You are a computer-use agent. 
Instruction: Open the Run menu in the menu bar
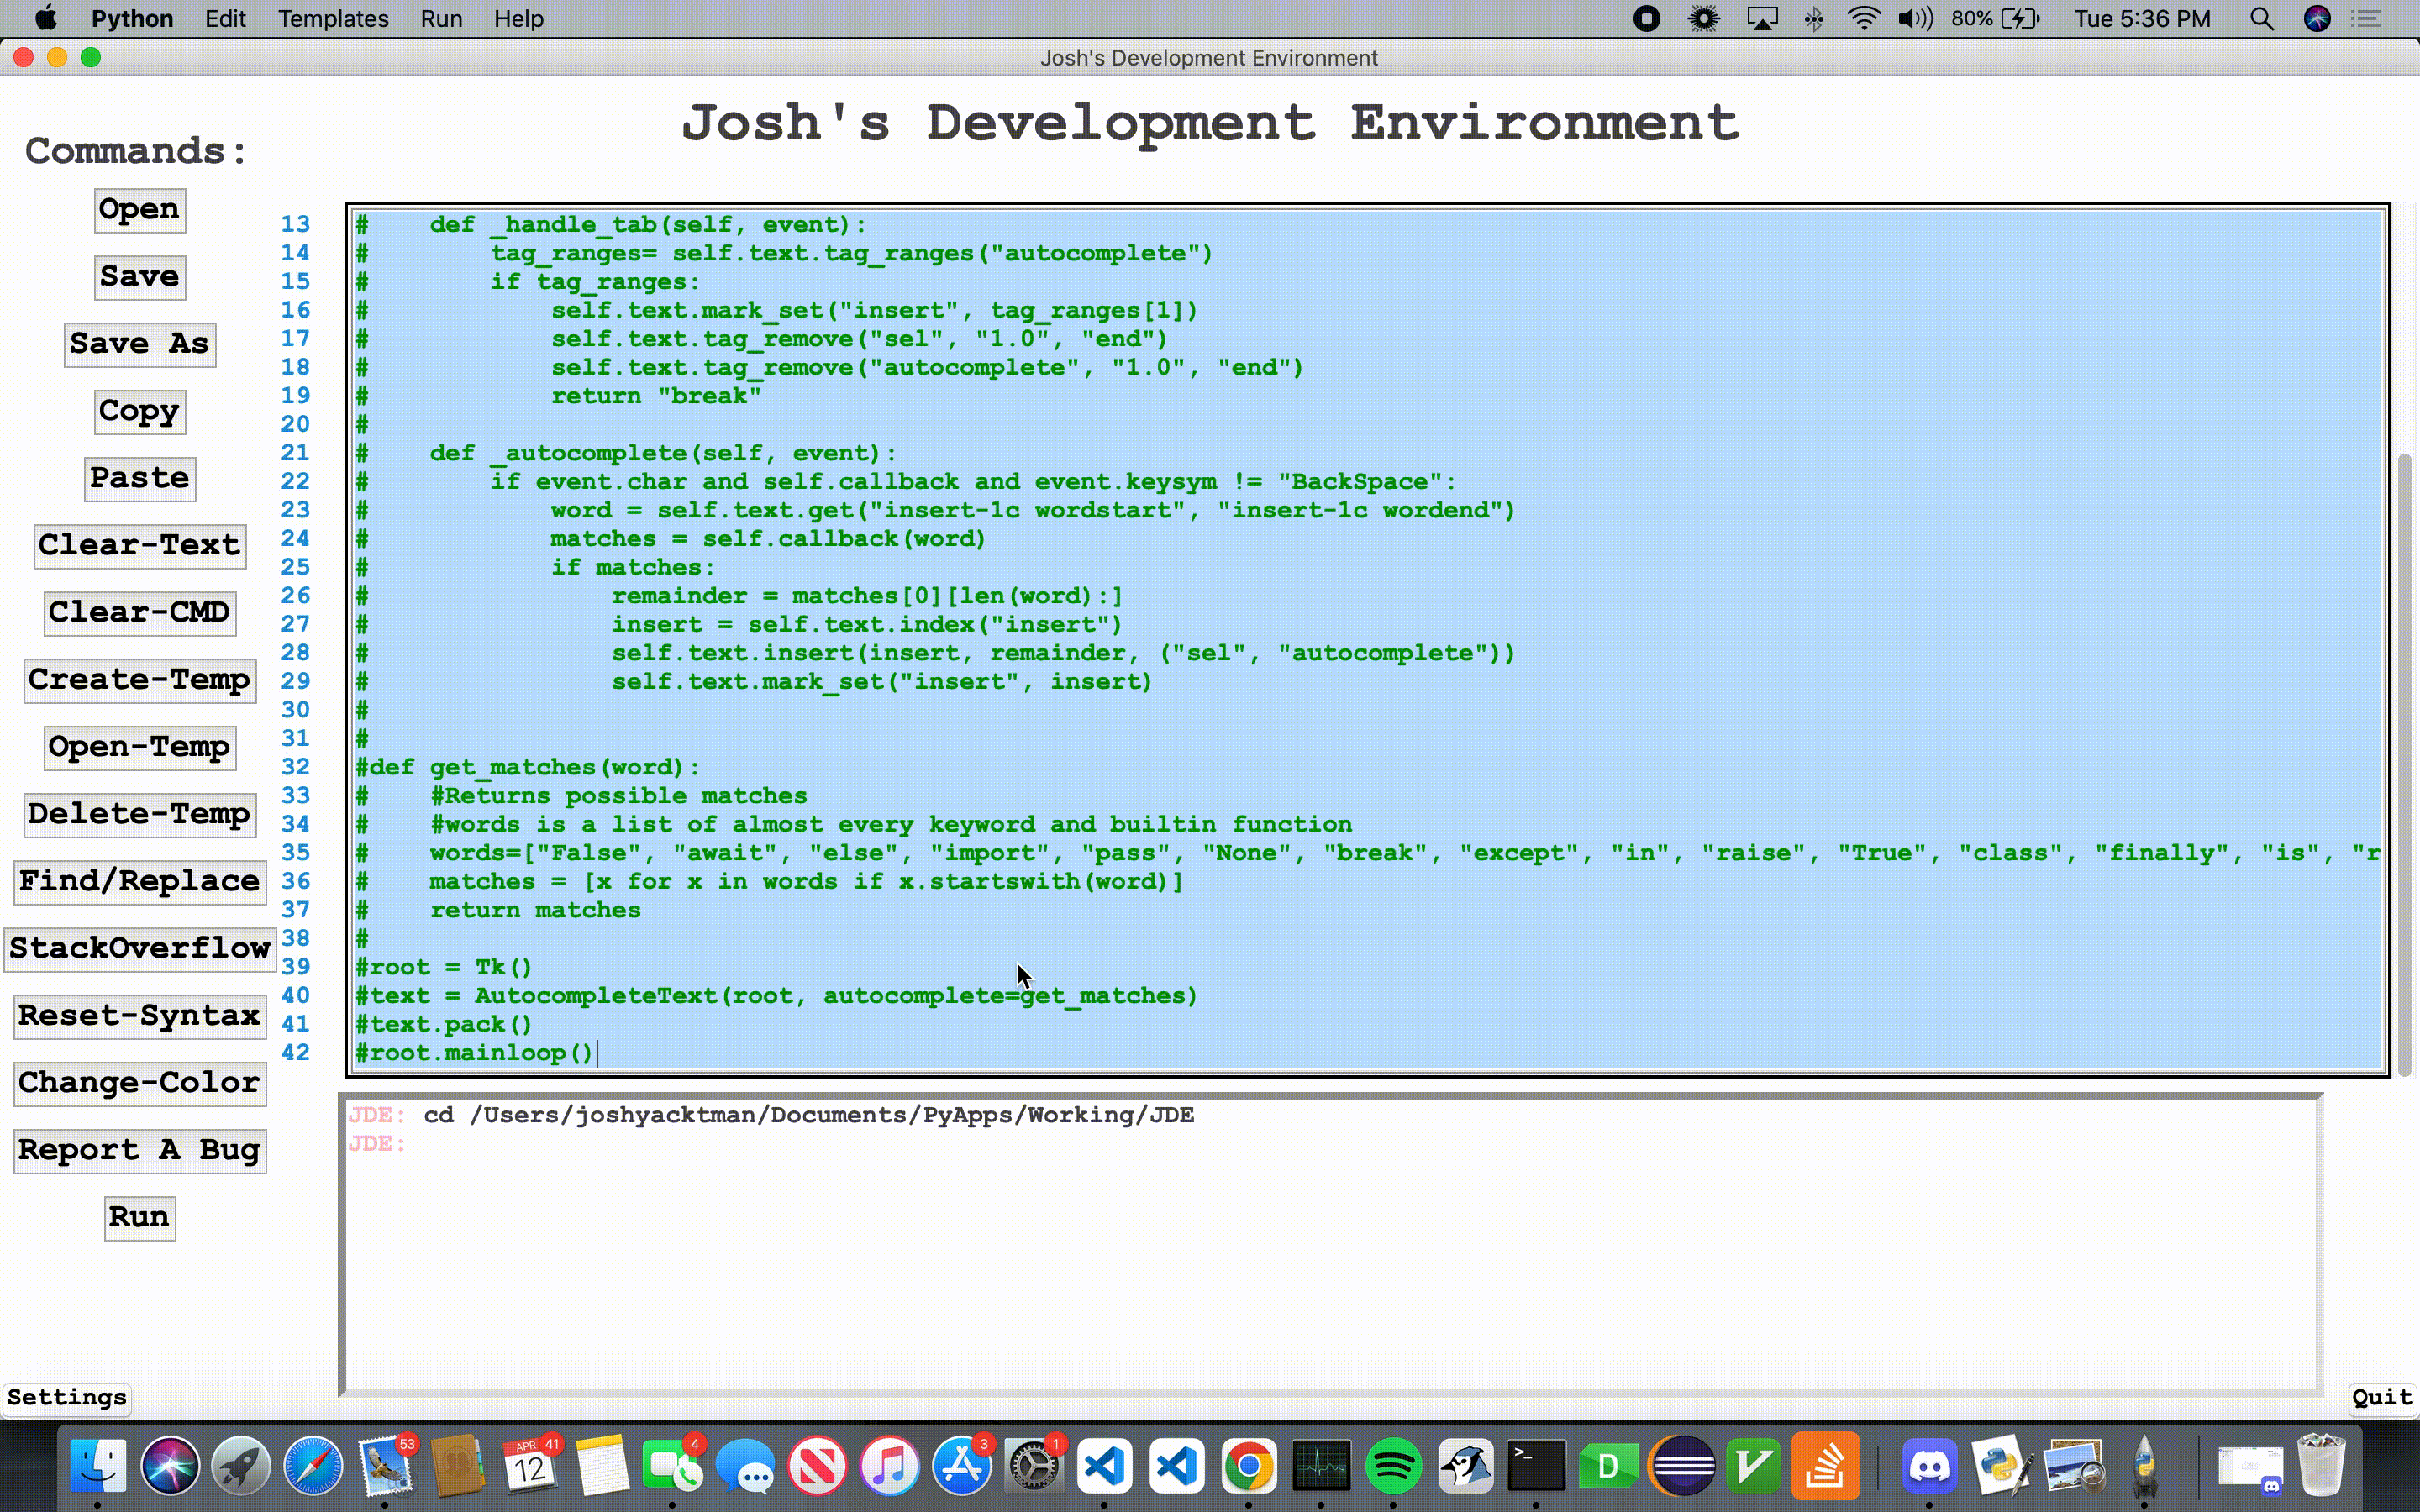441,18
